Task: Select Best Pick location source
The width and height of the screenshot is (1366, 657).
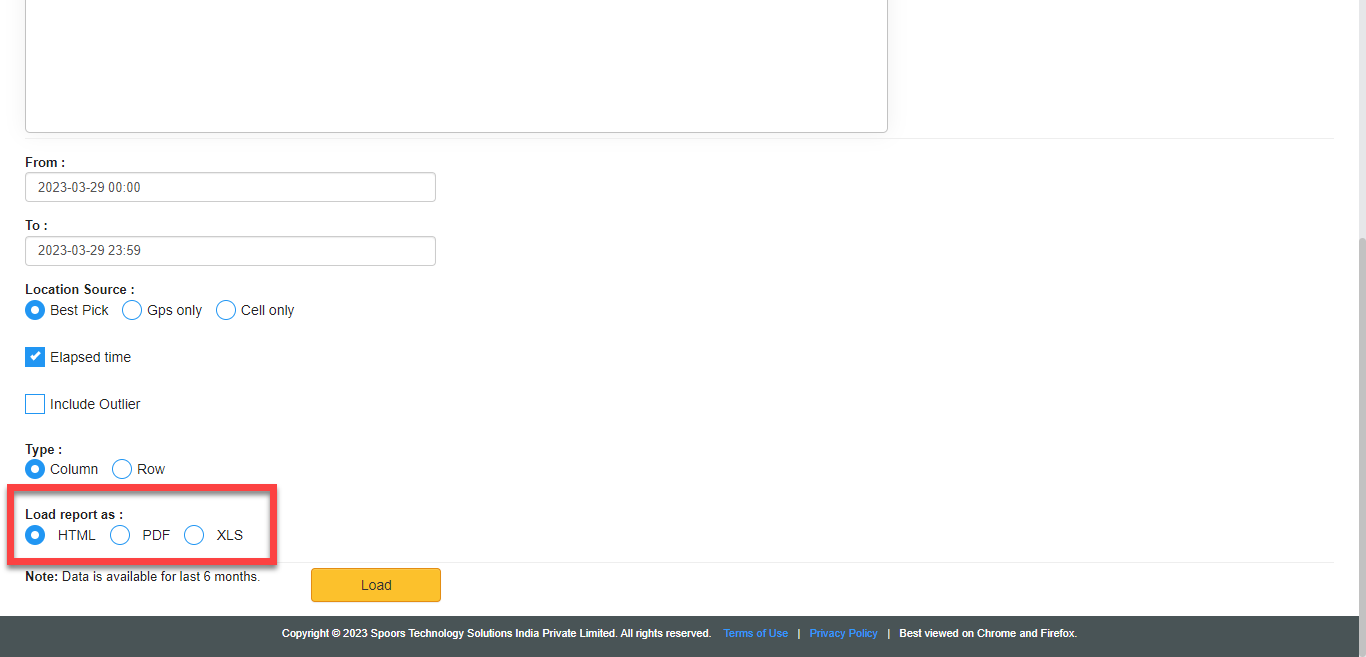Action: click(x=35, y=310)
